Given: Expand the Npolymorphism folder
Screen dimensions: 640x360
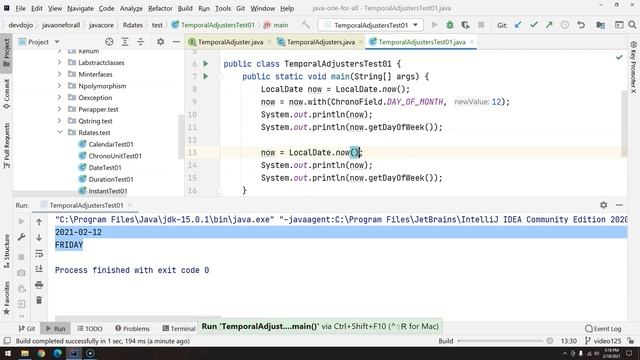Looking at the screenshot, I should pos(60,86).
